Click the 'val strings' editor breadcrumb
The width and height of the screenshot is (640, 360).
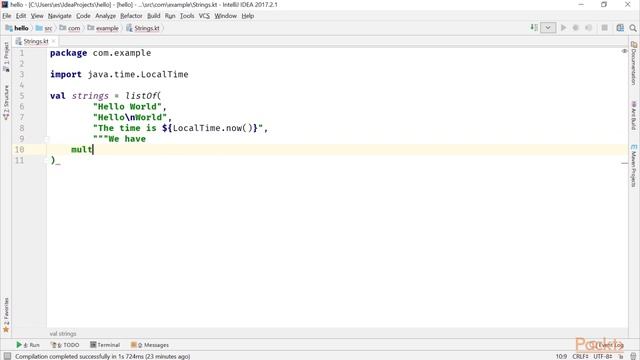63,334
